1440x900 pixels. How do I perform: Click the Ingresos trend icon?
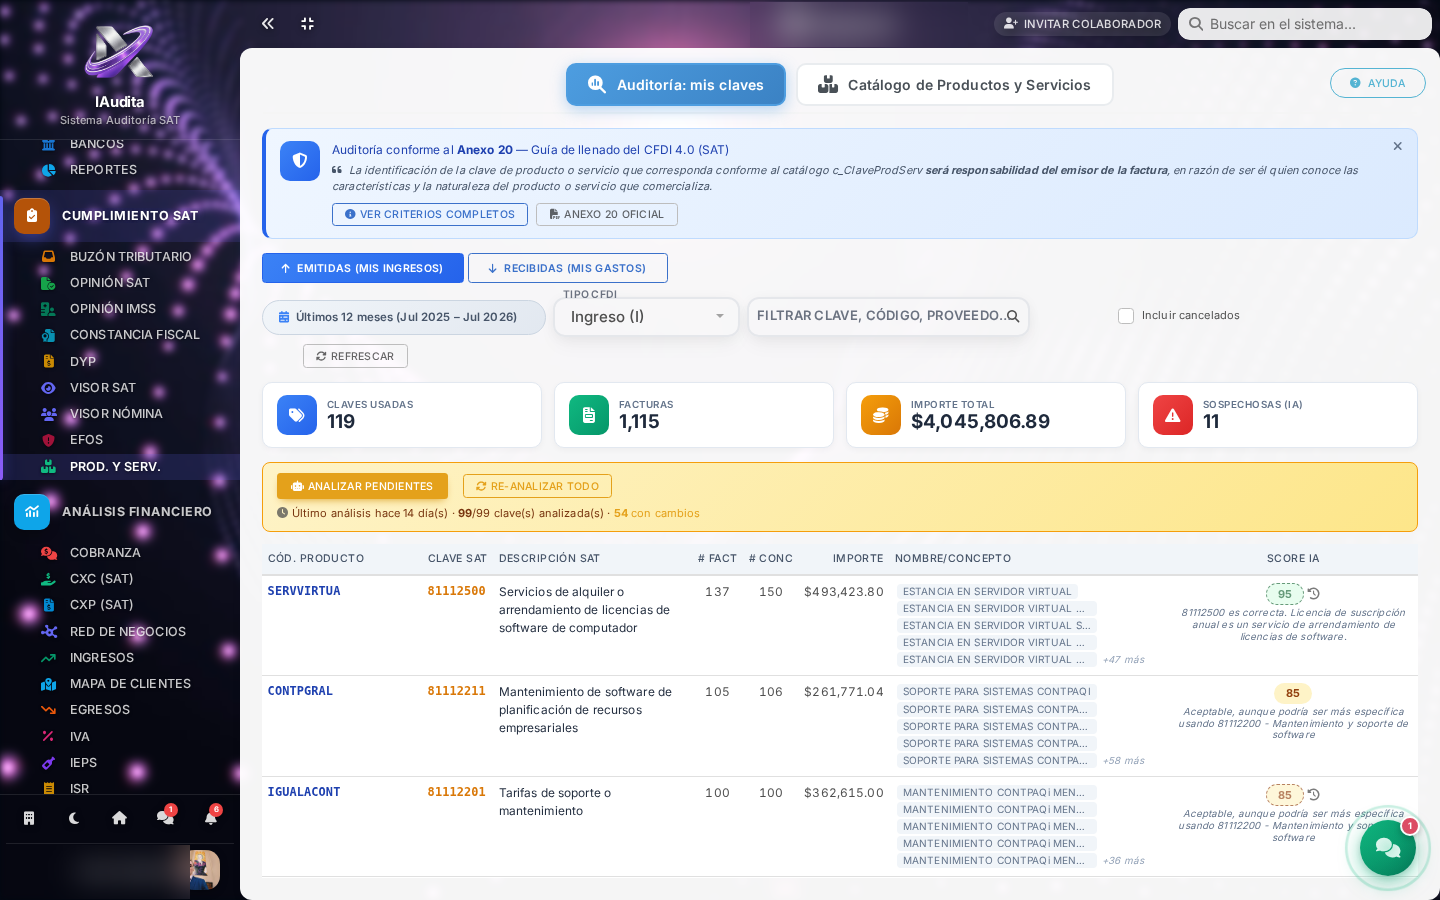(x=48, y=657)
